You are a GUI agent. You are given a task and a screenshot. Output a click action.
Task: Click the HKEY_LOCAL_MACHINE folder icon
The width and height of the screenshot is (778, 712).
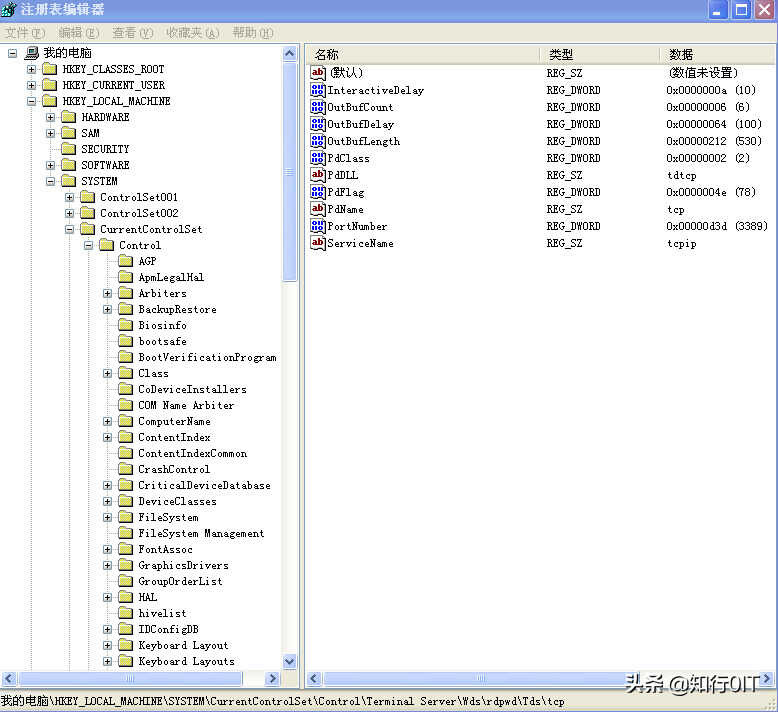pyautogui.click(x=50, y=101)
